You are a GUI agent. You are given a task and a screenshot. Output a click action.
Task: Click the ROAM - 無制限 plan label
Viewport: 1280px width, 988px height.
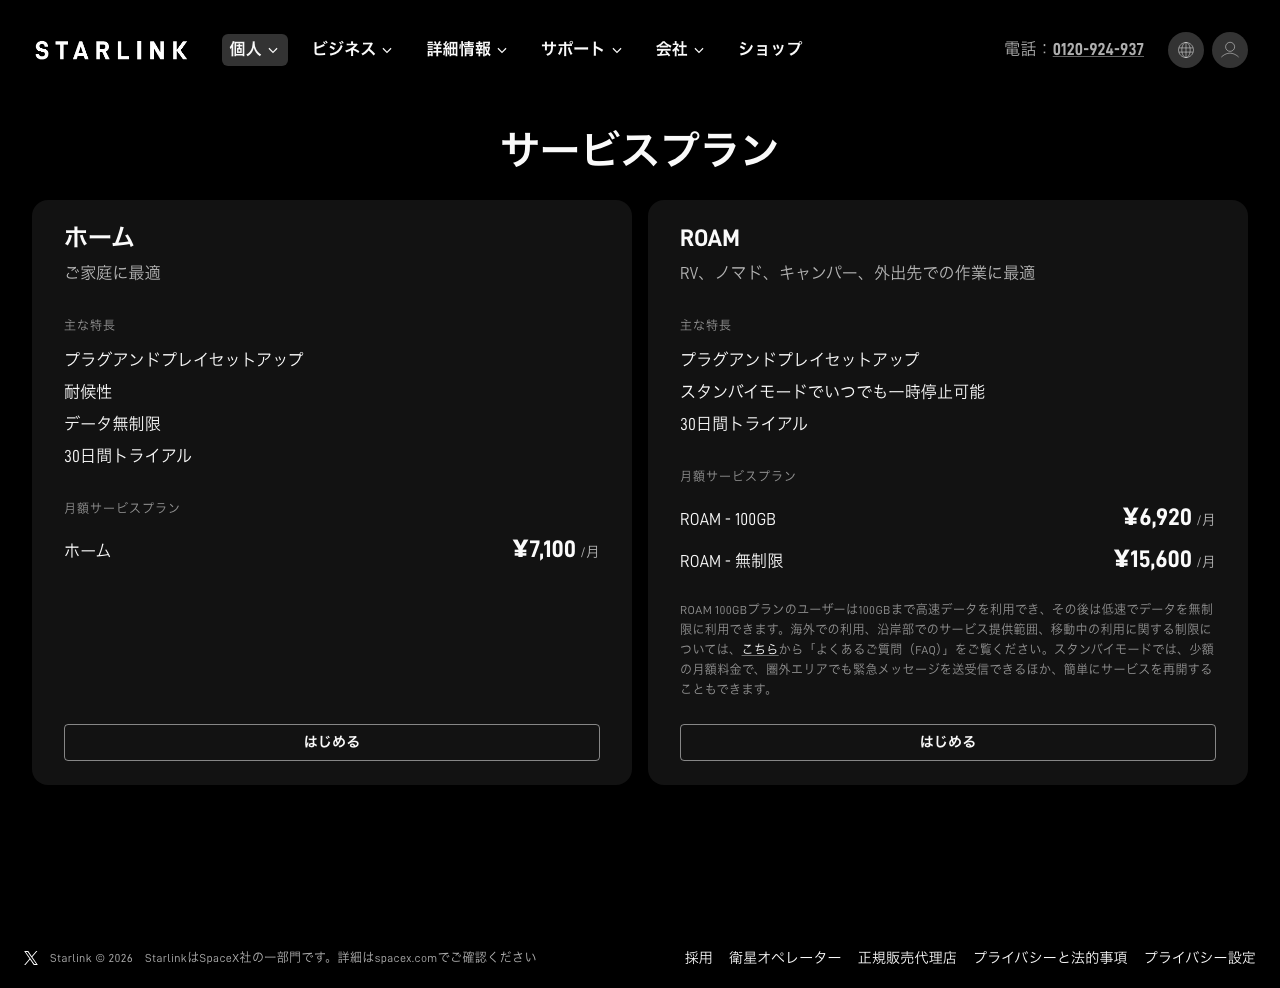732,561
